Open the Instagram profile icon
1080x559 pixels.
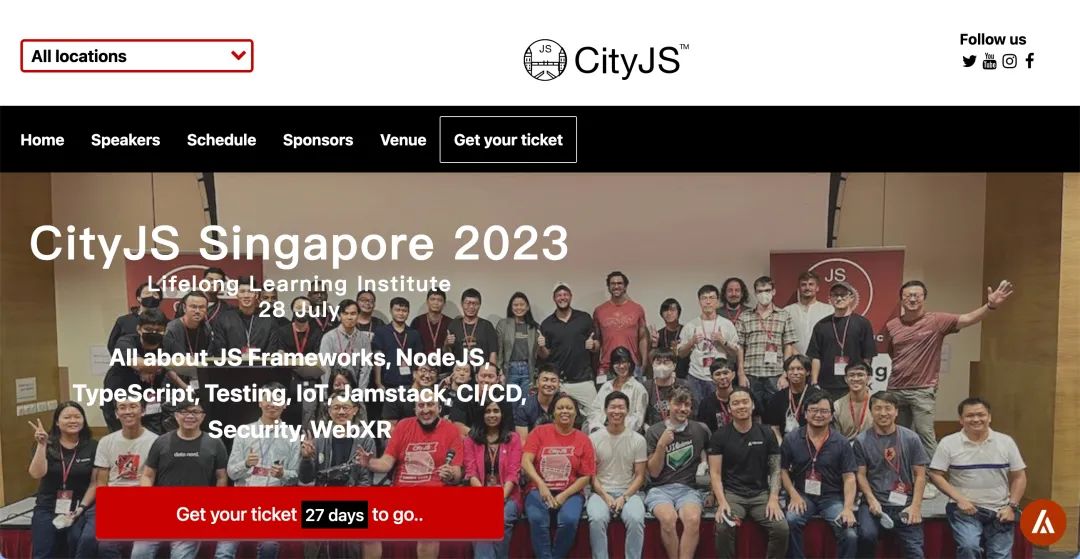pos(1009,61)
